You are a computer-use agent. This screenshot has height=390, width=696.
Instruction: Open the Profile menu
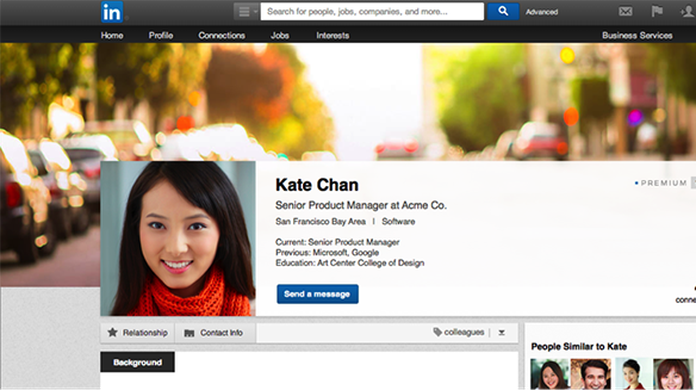click(161, 35)
